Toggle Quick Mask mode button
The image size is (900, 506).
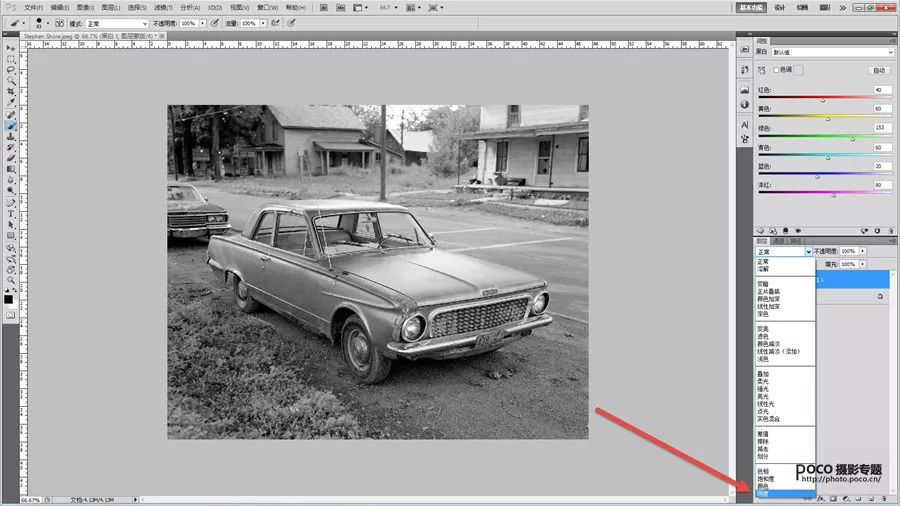click(10, 315)
